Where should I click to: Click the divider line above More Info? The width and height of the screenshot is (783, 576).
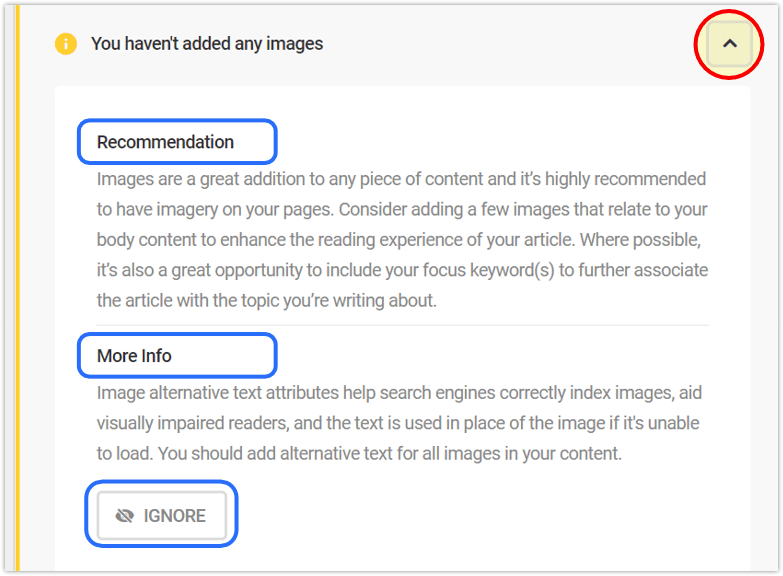point(402,325)
